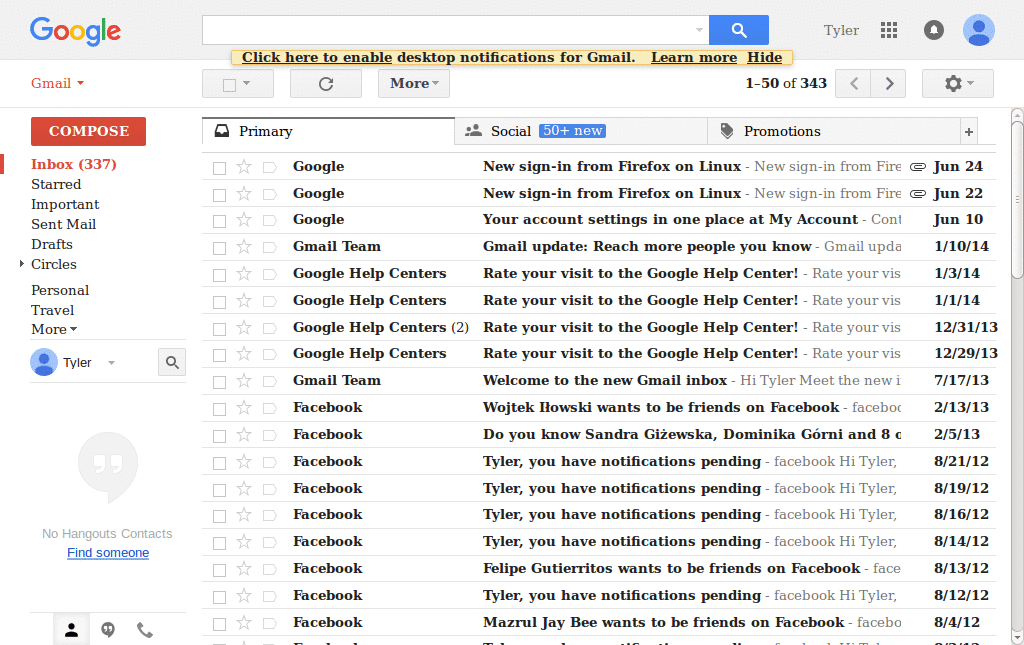Click the vertical scrollbar thumb
The height and width of the screenshot is (645, 1024).
point(1017,199)
